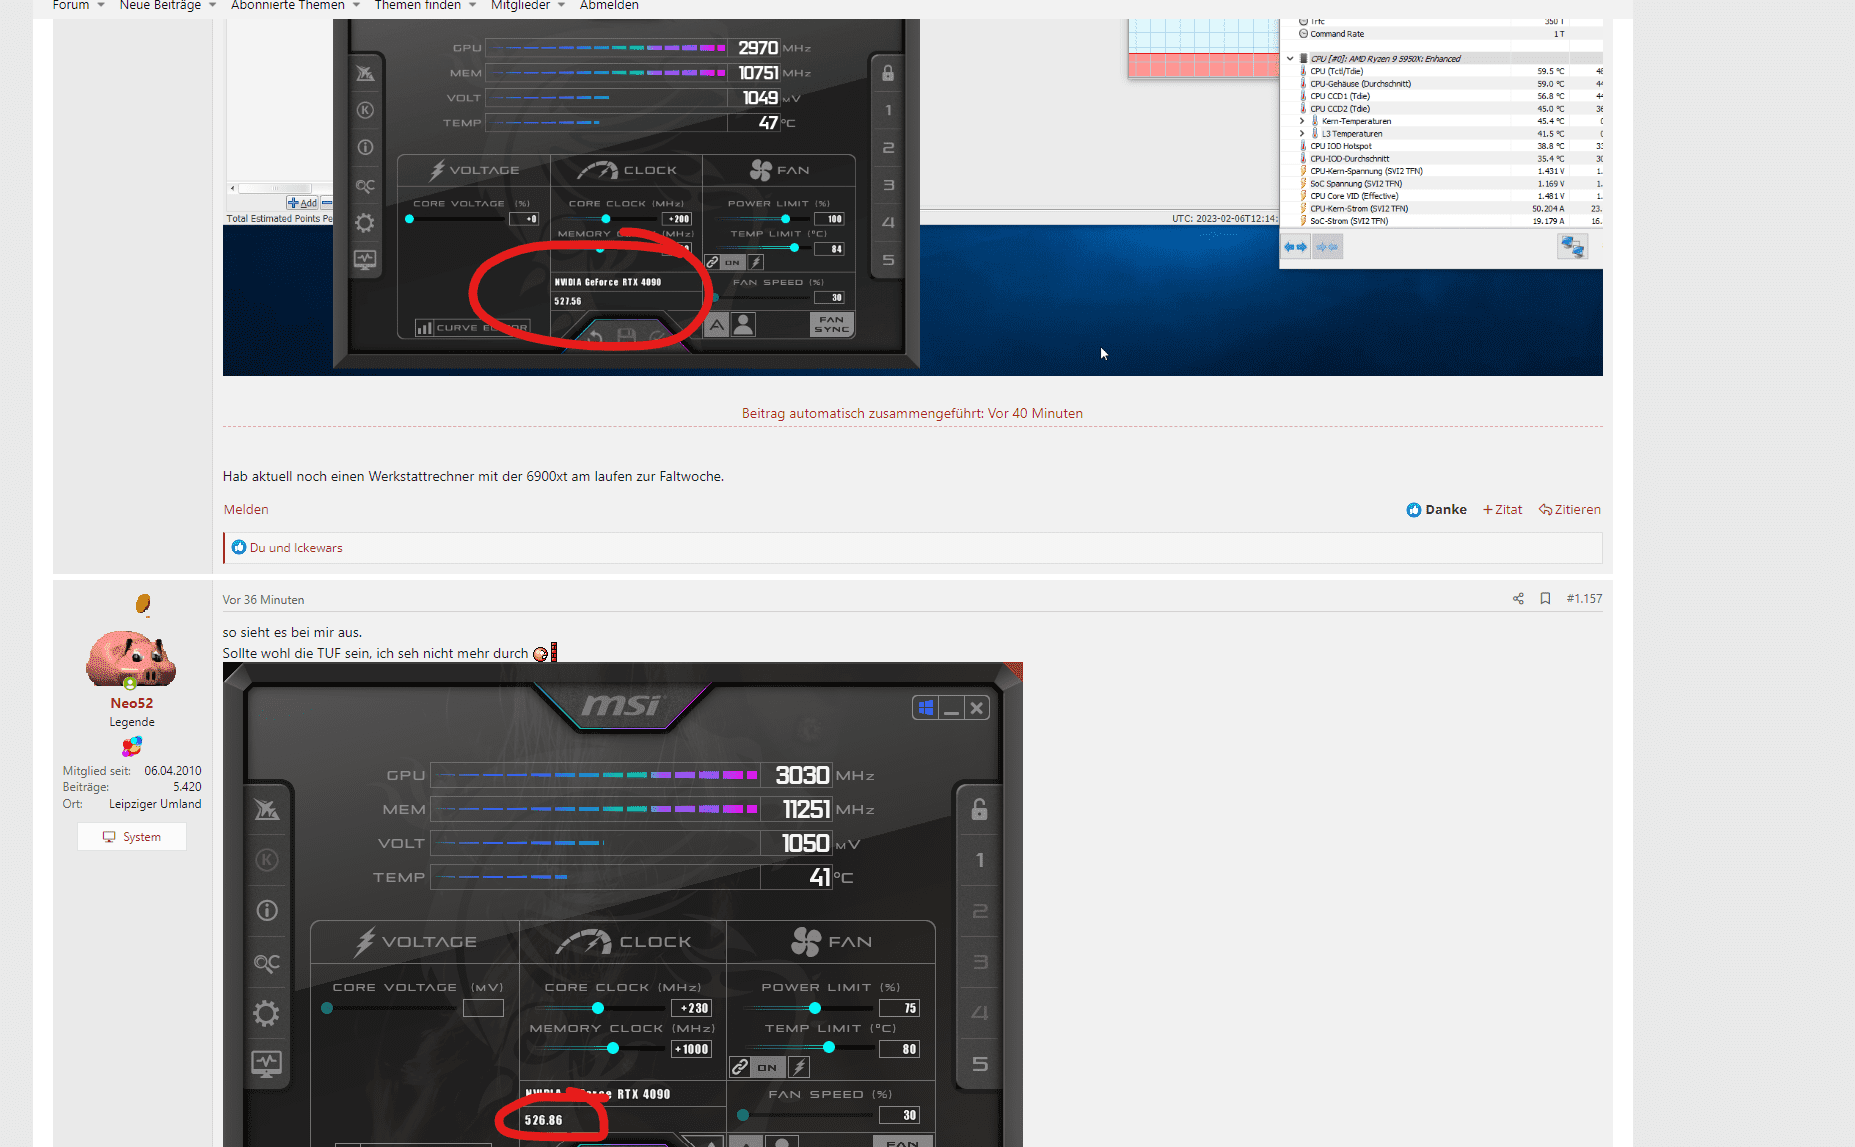This screenshot has width=1855, height=1147.
Task: Click OC scanner icon in upper Afterburner sidebar
Action: (365, 185)
